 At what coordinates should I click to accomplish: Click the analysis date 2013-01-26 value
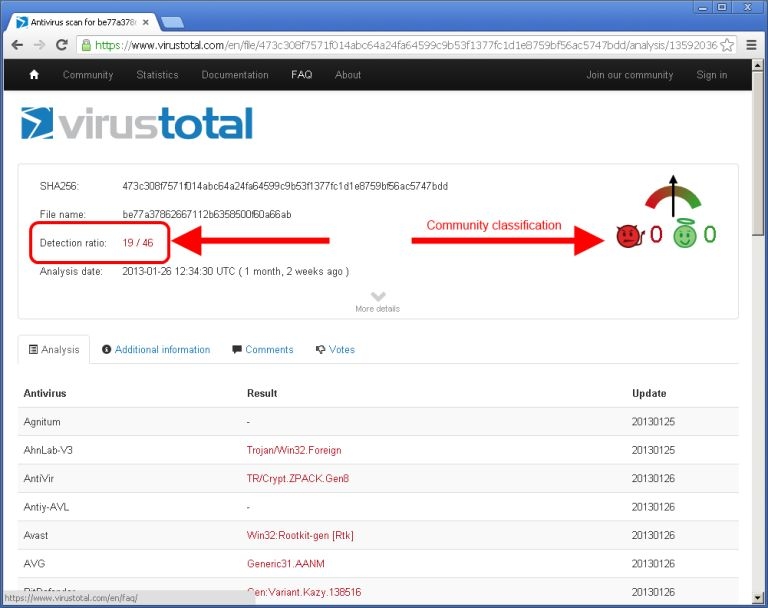pyautogui.click(x=236, y=271)
